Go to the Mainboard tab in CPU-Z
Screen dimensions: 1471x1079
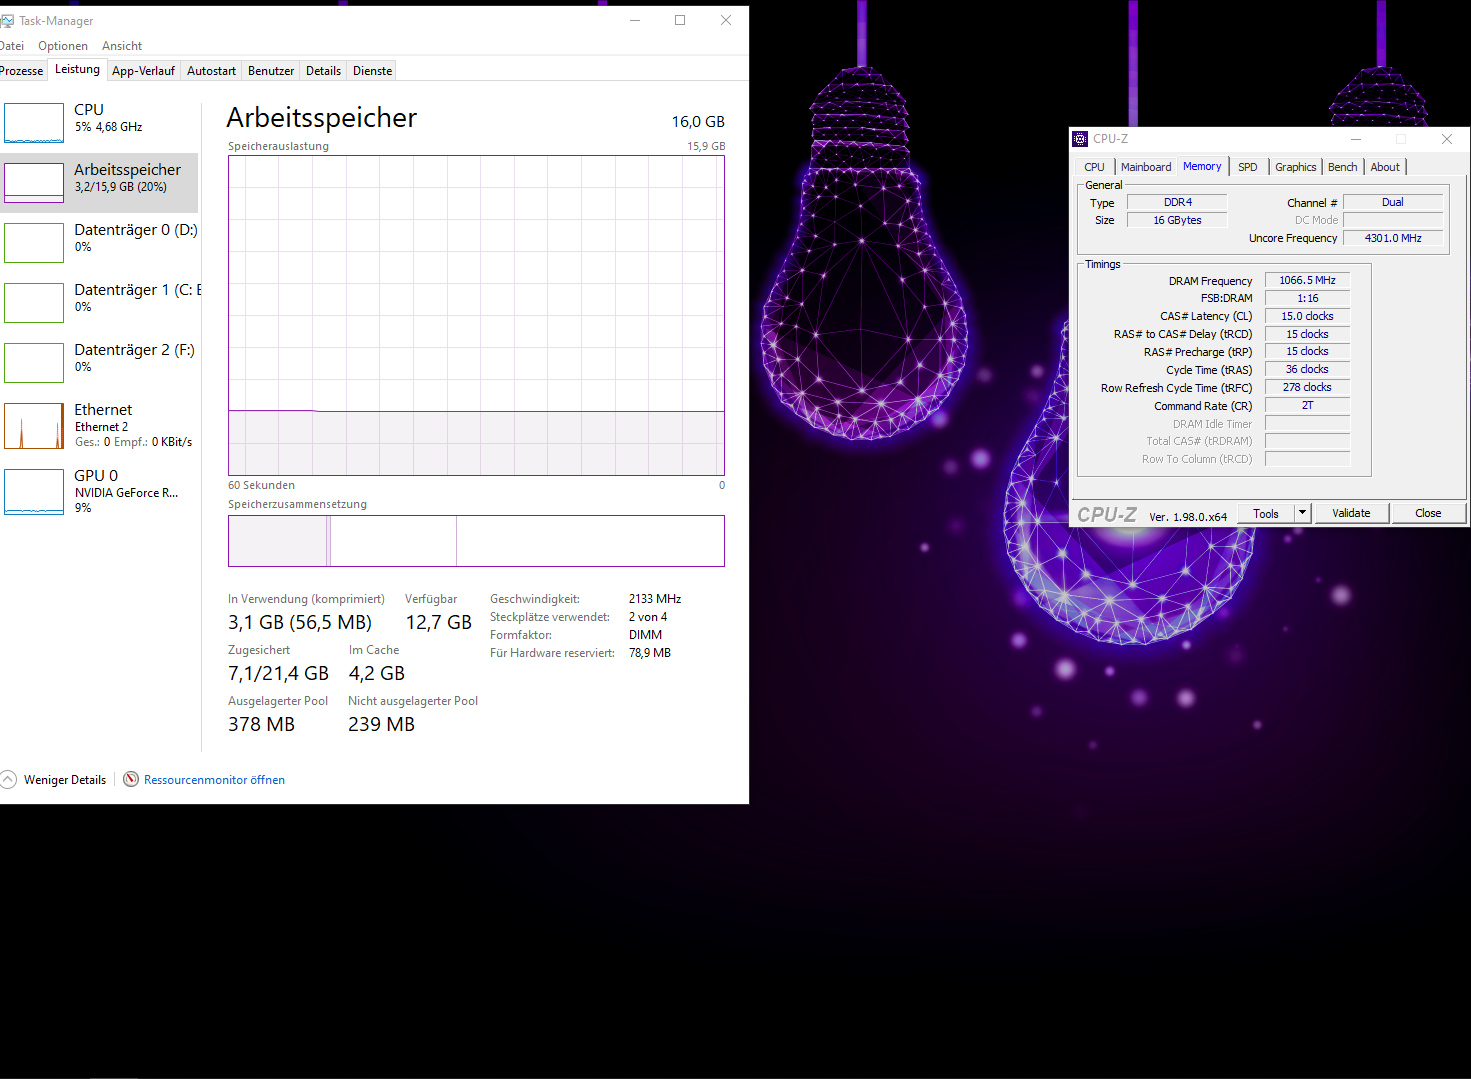coord(1145,167)
